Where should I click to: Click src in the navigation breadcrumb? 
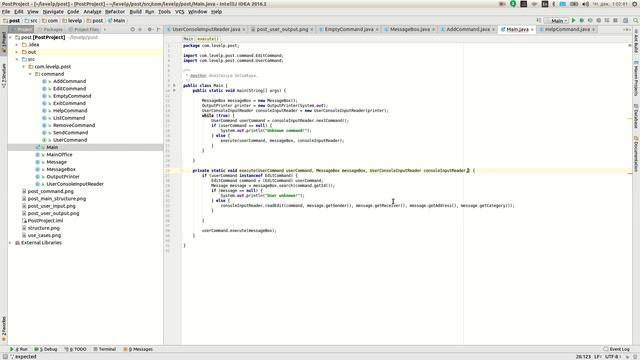(x=31, y=20)
